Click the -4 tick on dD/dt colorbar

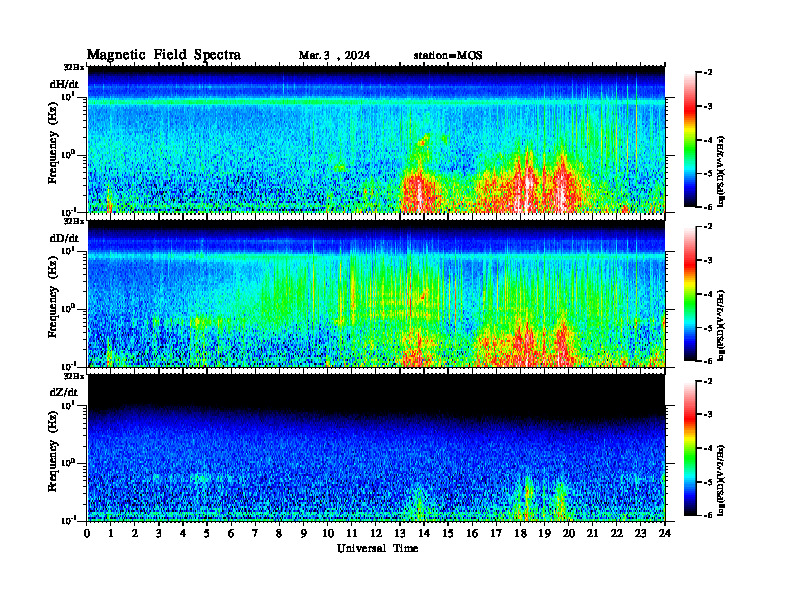coord(709,294)
